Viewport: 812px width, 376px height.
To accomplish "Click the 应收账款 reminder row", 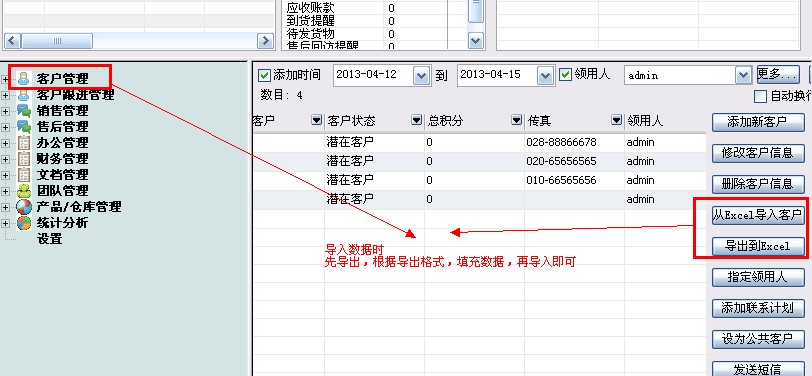I will coord(366,8).
